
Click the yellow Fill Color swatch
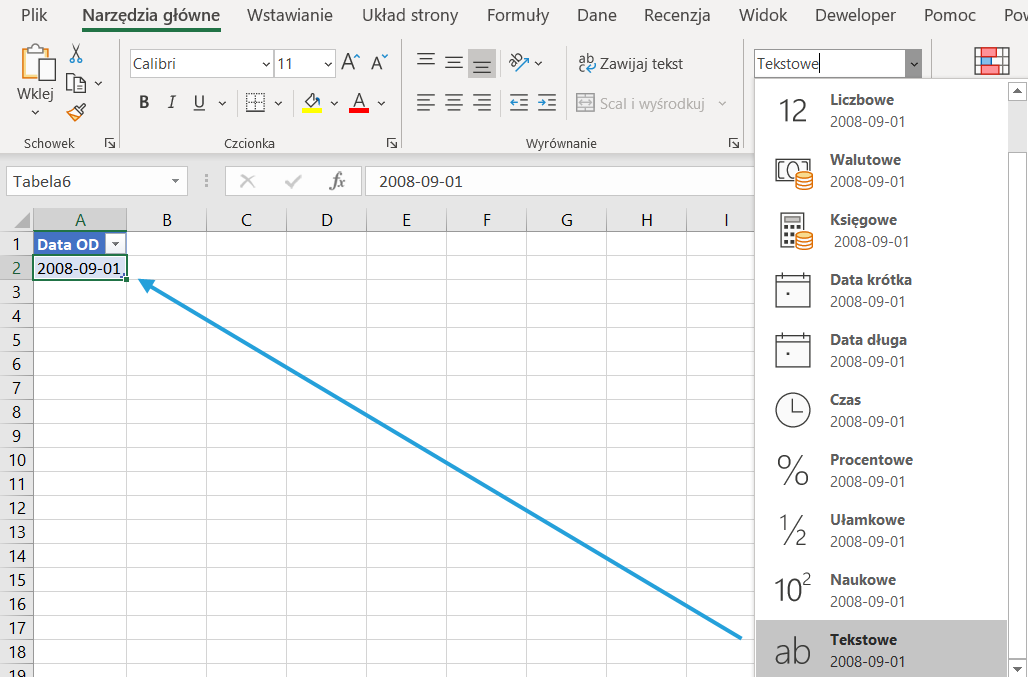tap(311, 103)
